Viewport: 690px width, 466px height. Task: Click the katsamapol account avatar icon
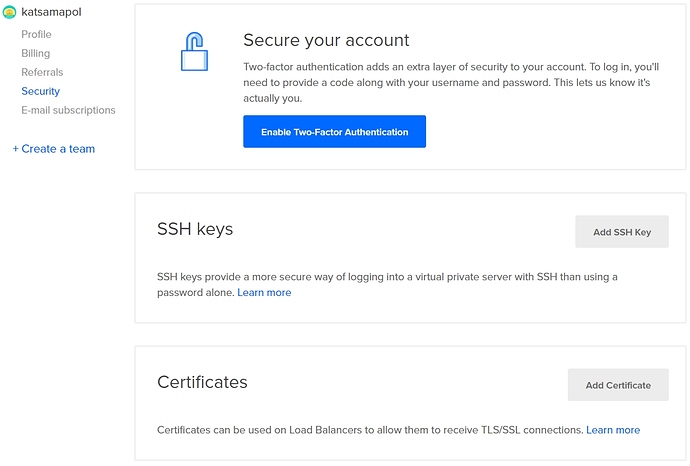tap(9, 14)
